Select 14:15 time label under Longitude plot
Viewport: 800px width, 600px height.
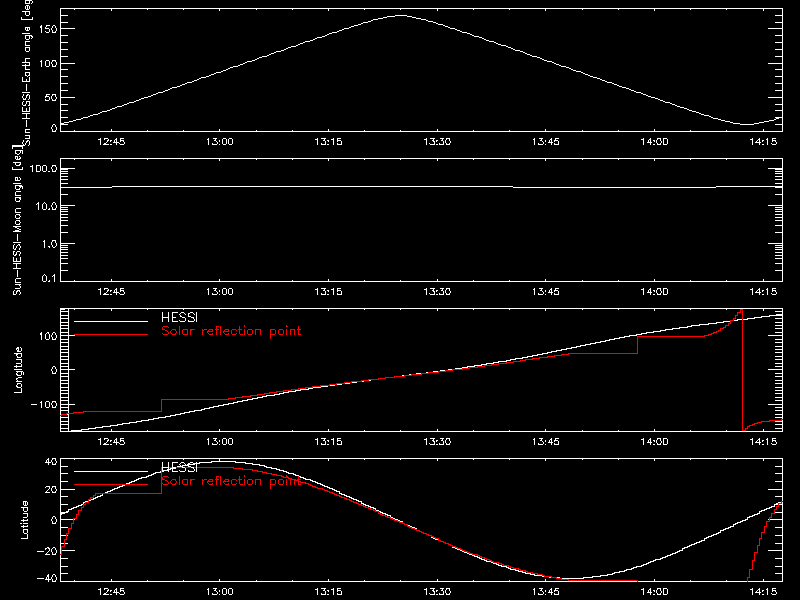(763, 441)
